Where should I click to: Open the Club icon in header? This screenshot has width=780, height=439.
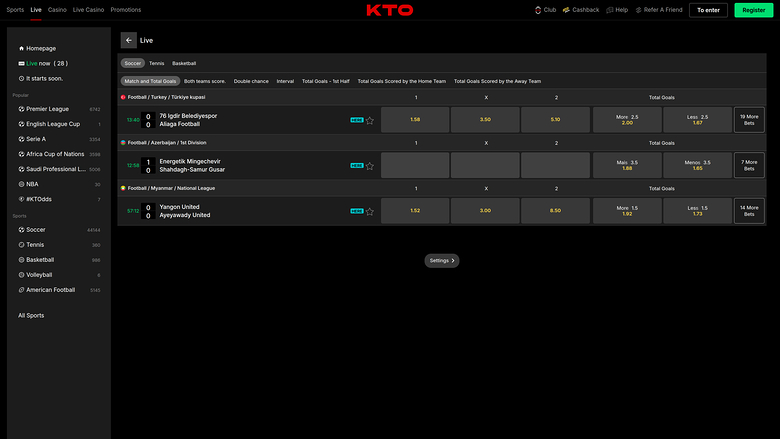tap(538, 10)
